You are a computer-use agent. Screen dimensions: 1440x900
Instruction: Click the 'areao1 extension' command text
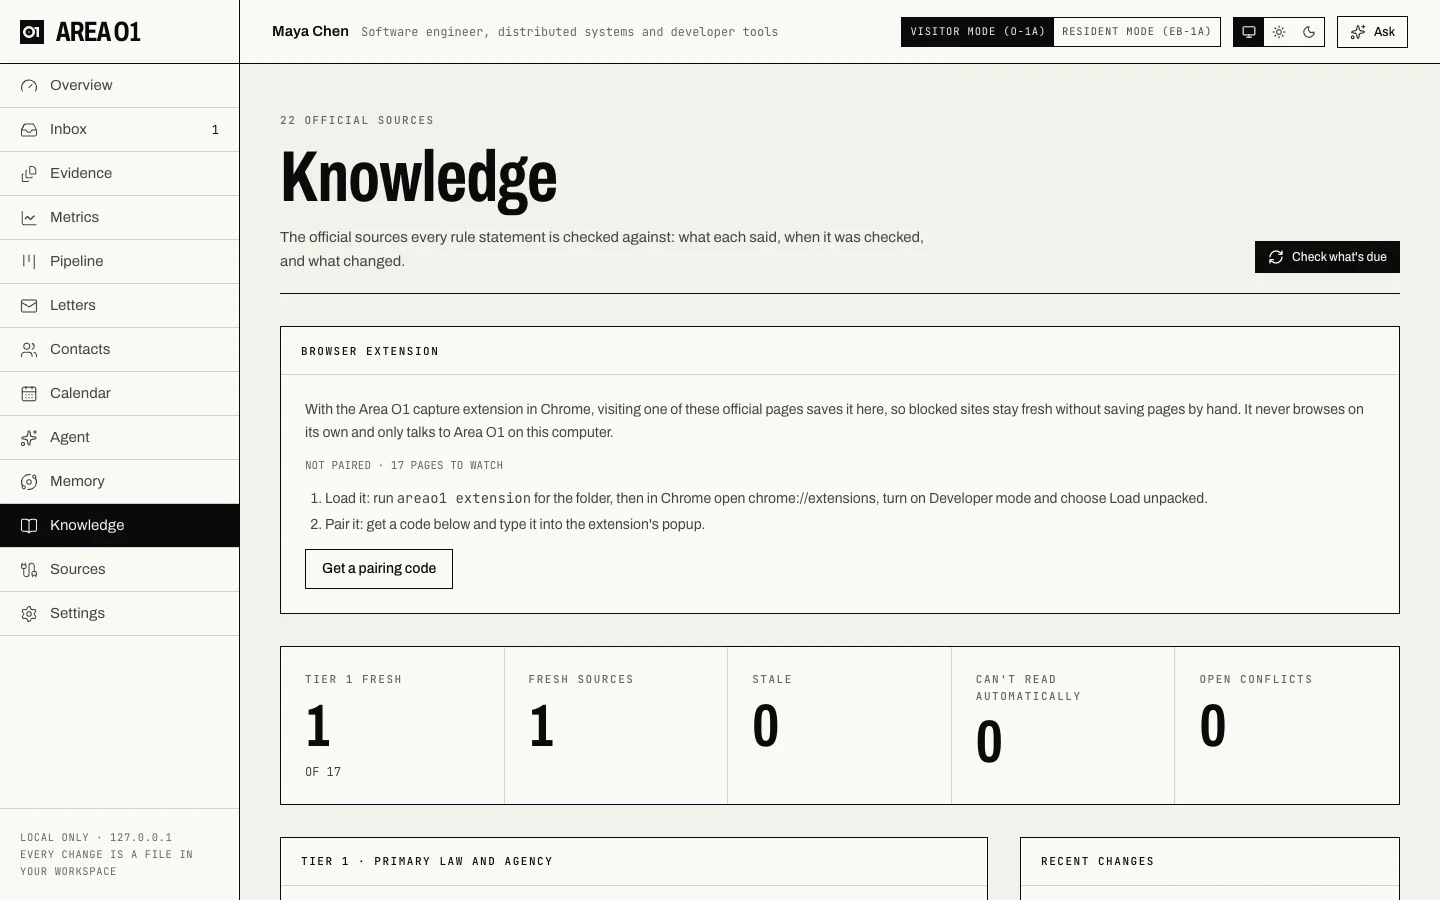pos(464,498)
